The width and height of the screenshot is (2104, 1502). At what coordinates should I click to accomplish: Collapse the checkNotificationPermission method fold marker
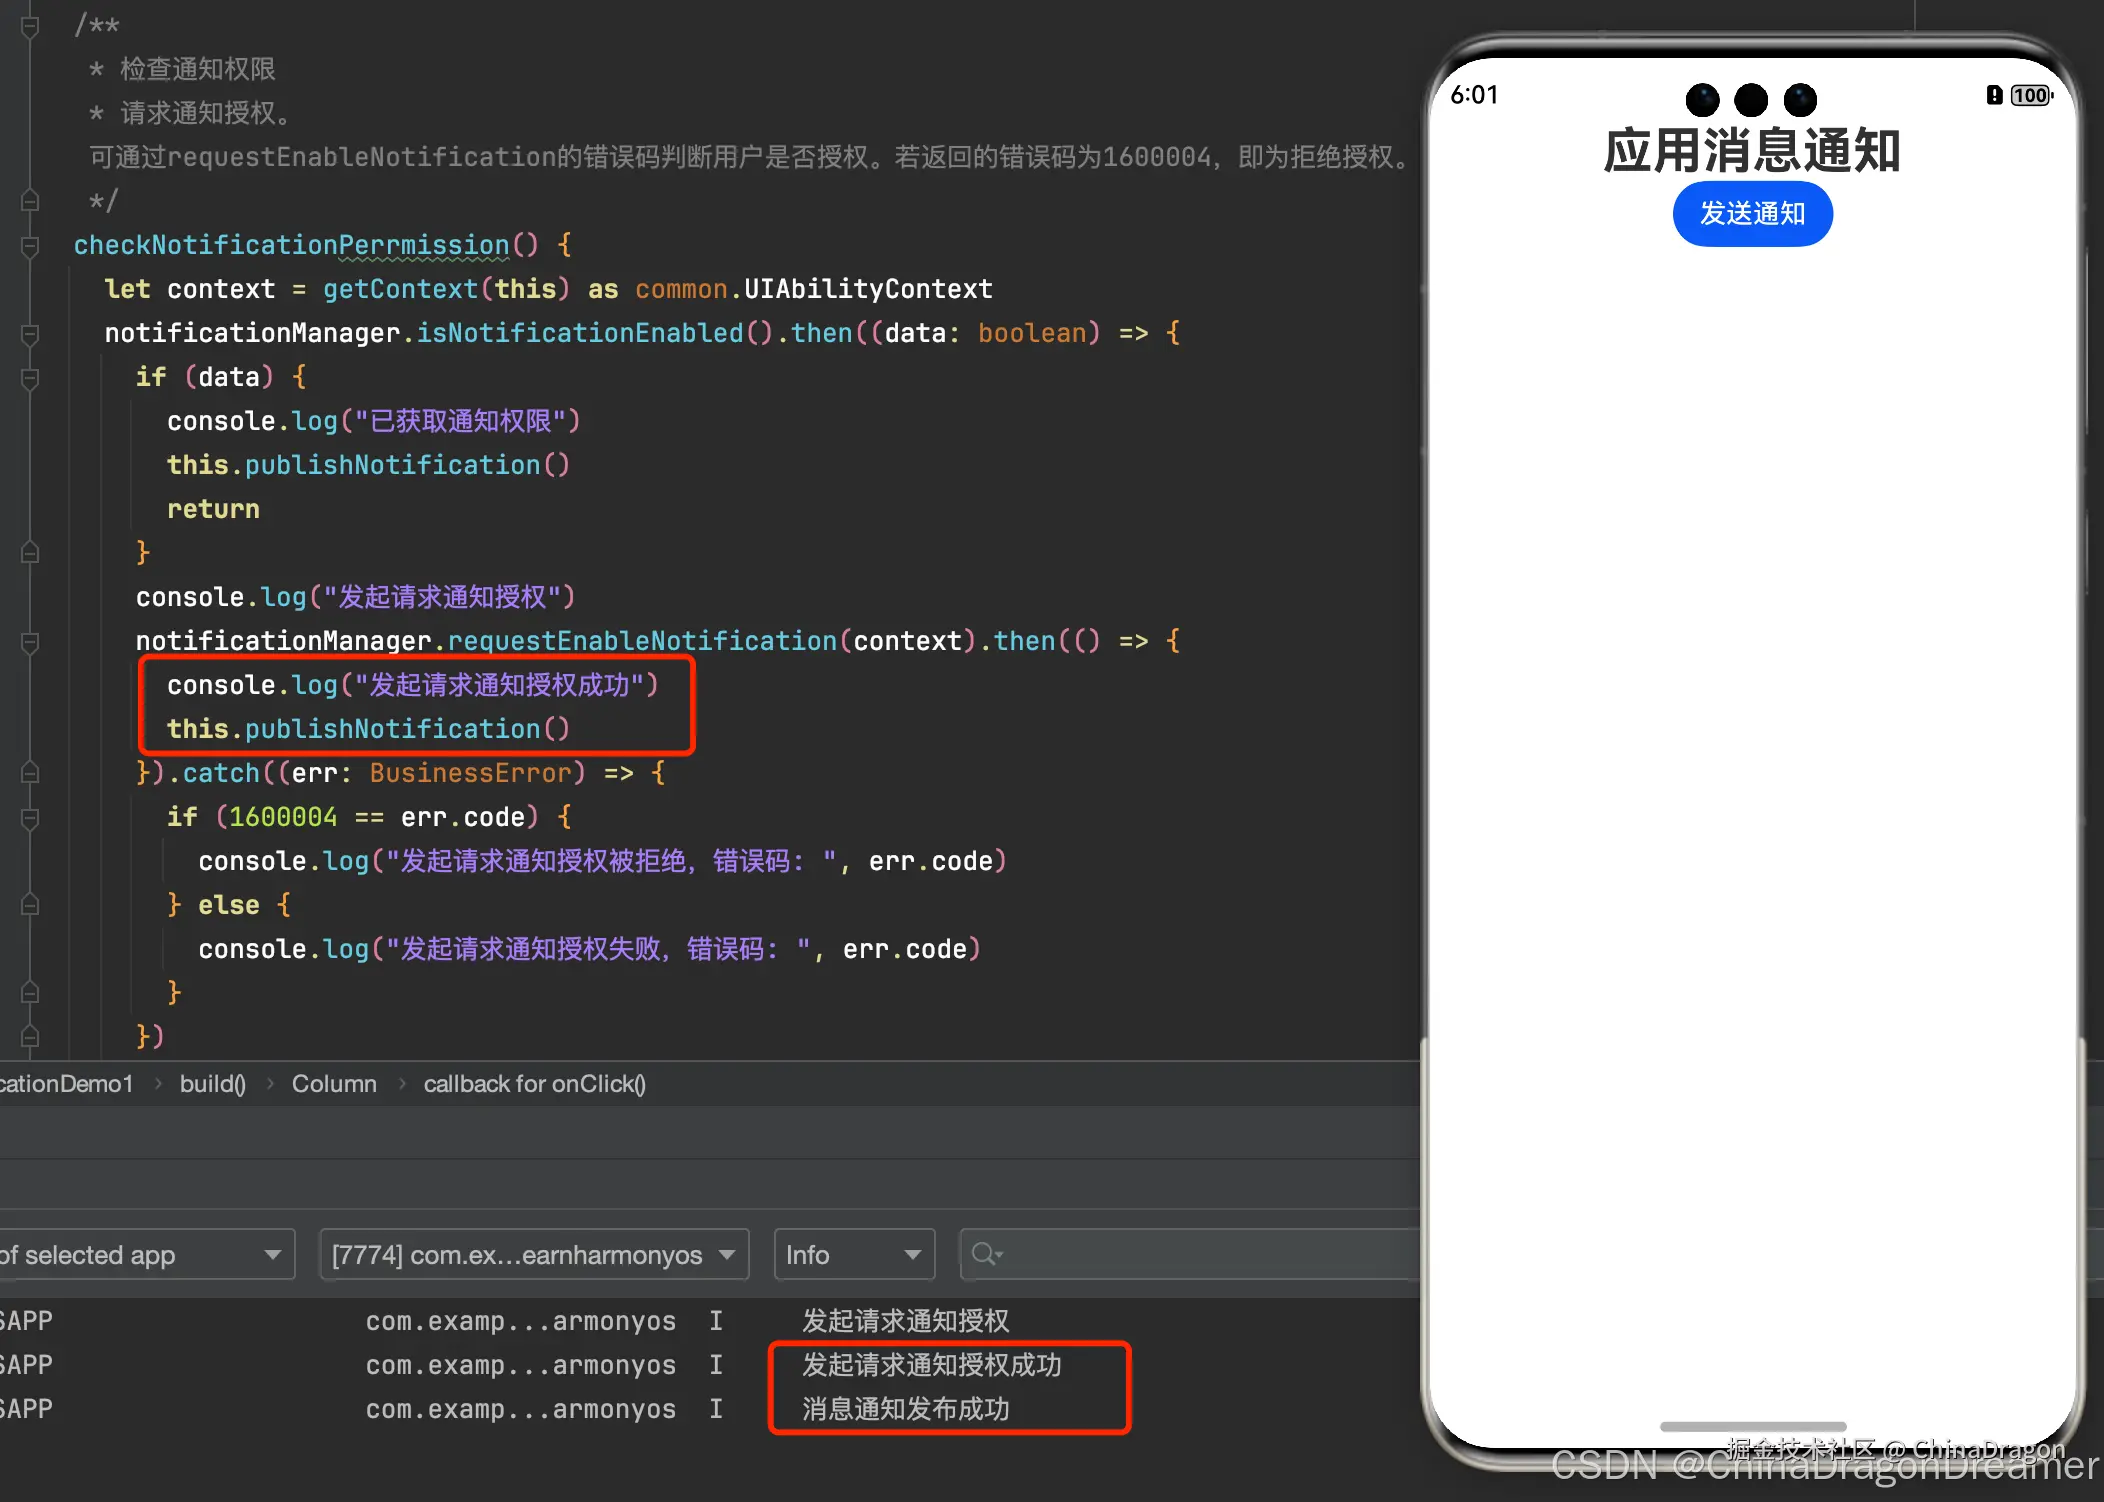(x=30, y=245)
